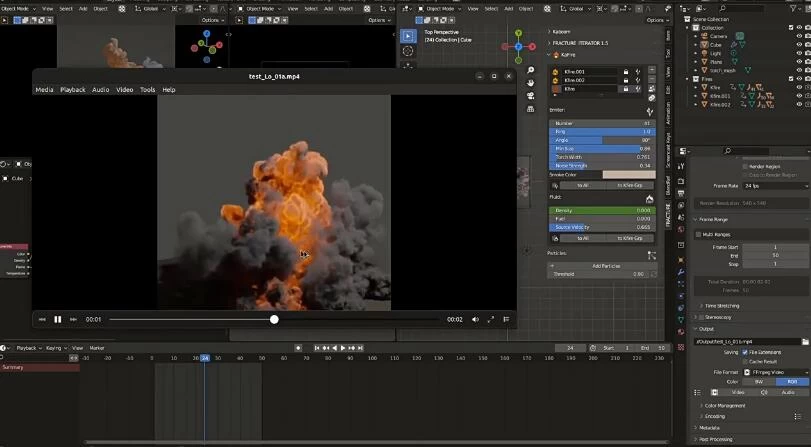Toggle the File Extensions checkbox

pyautogui.click(x=743, y=351)
